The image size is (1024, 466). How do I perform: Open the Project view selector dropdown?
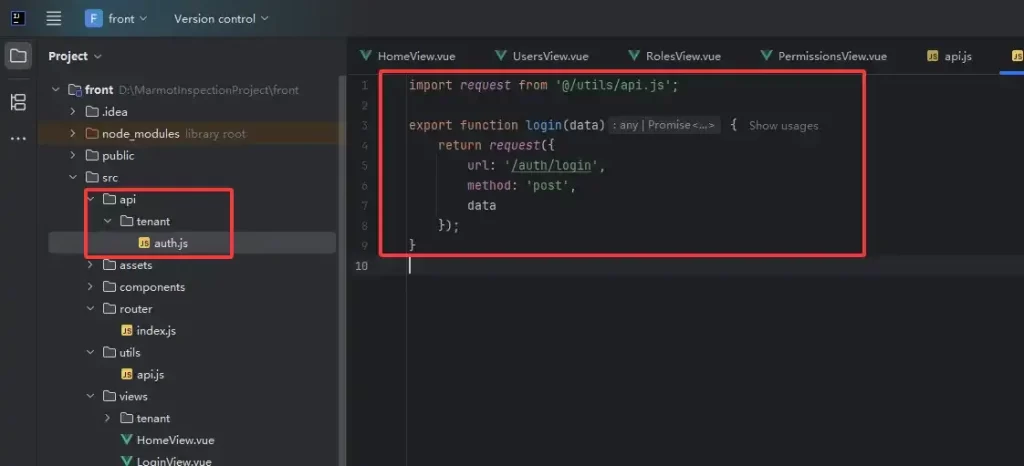75,56
